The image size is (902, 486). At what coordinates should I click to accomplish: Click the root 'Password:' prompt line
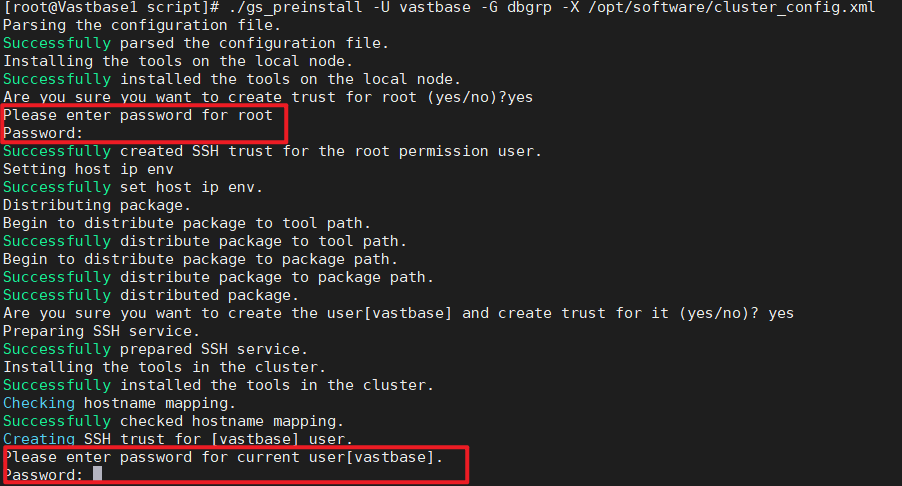point(43,133)
